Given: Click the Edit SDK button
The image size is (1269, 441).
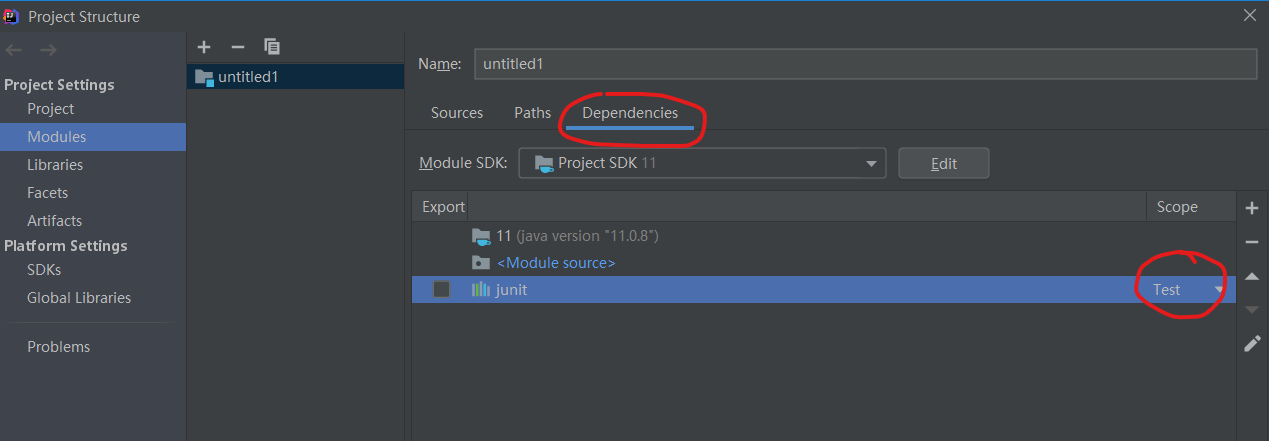Looking at the screenshot, I should [943, 163].
